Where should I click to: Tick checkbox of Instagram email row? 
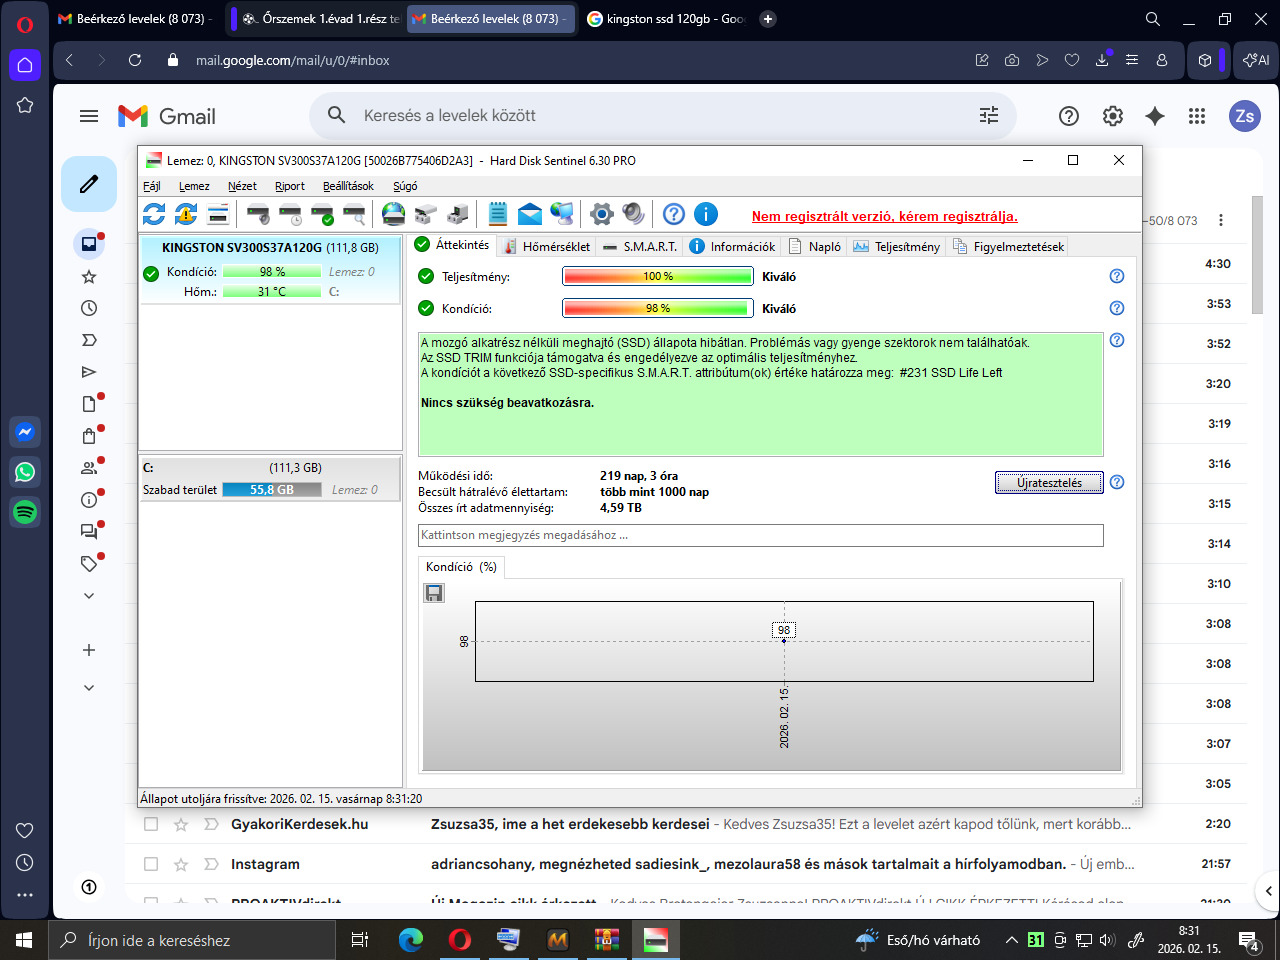151,864
